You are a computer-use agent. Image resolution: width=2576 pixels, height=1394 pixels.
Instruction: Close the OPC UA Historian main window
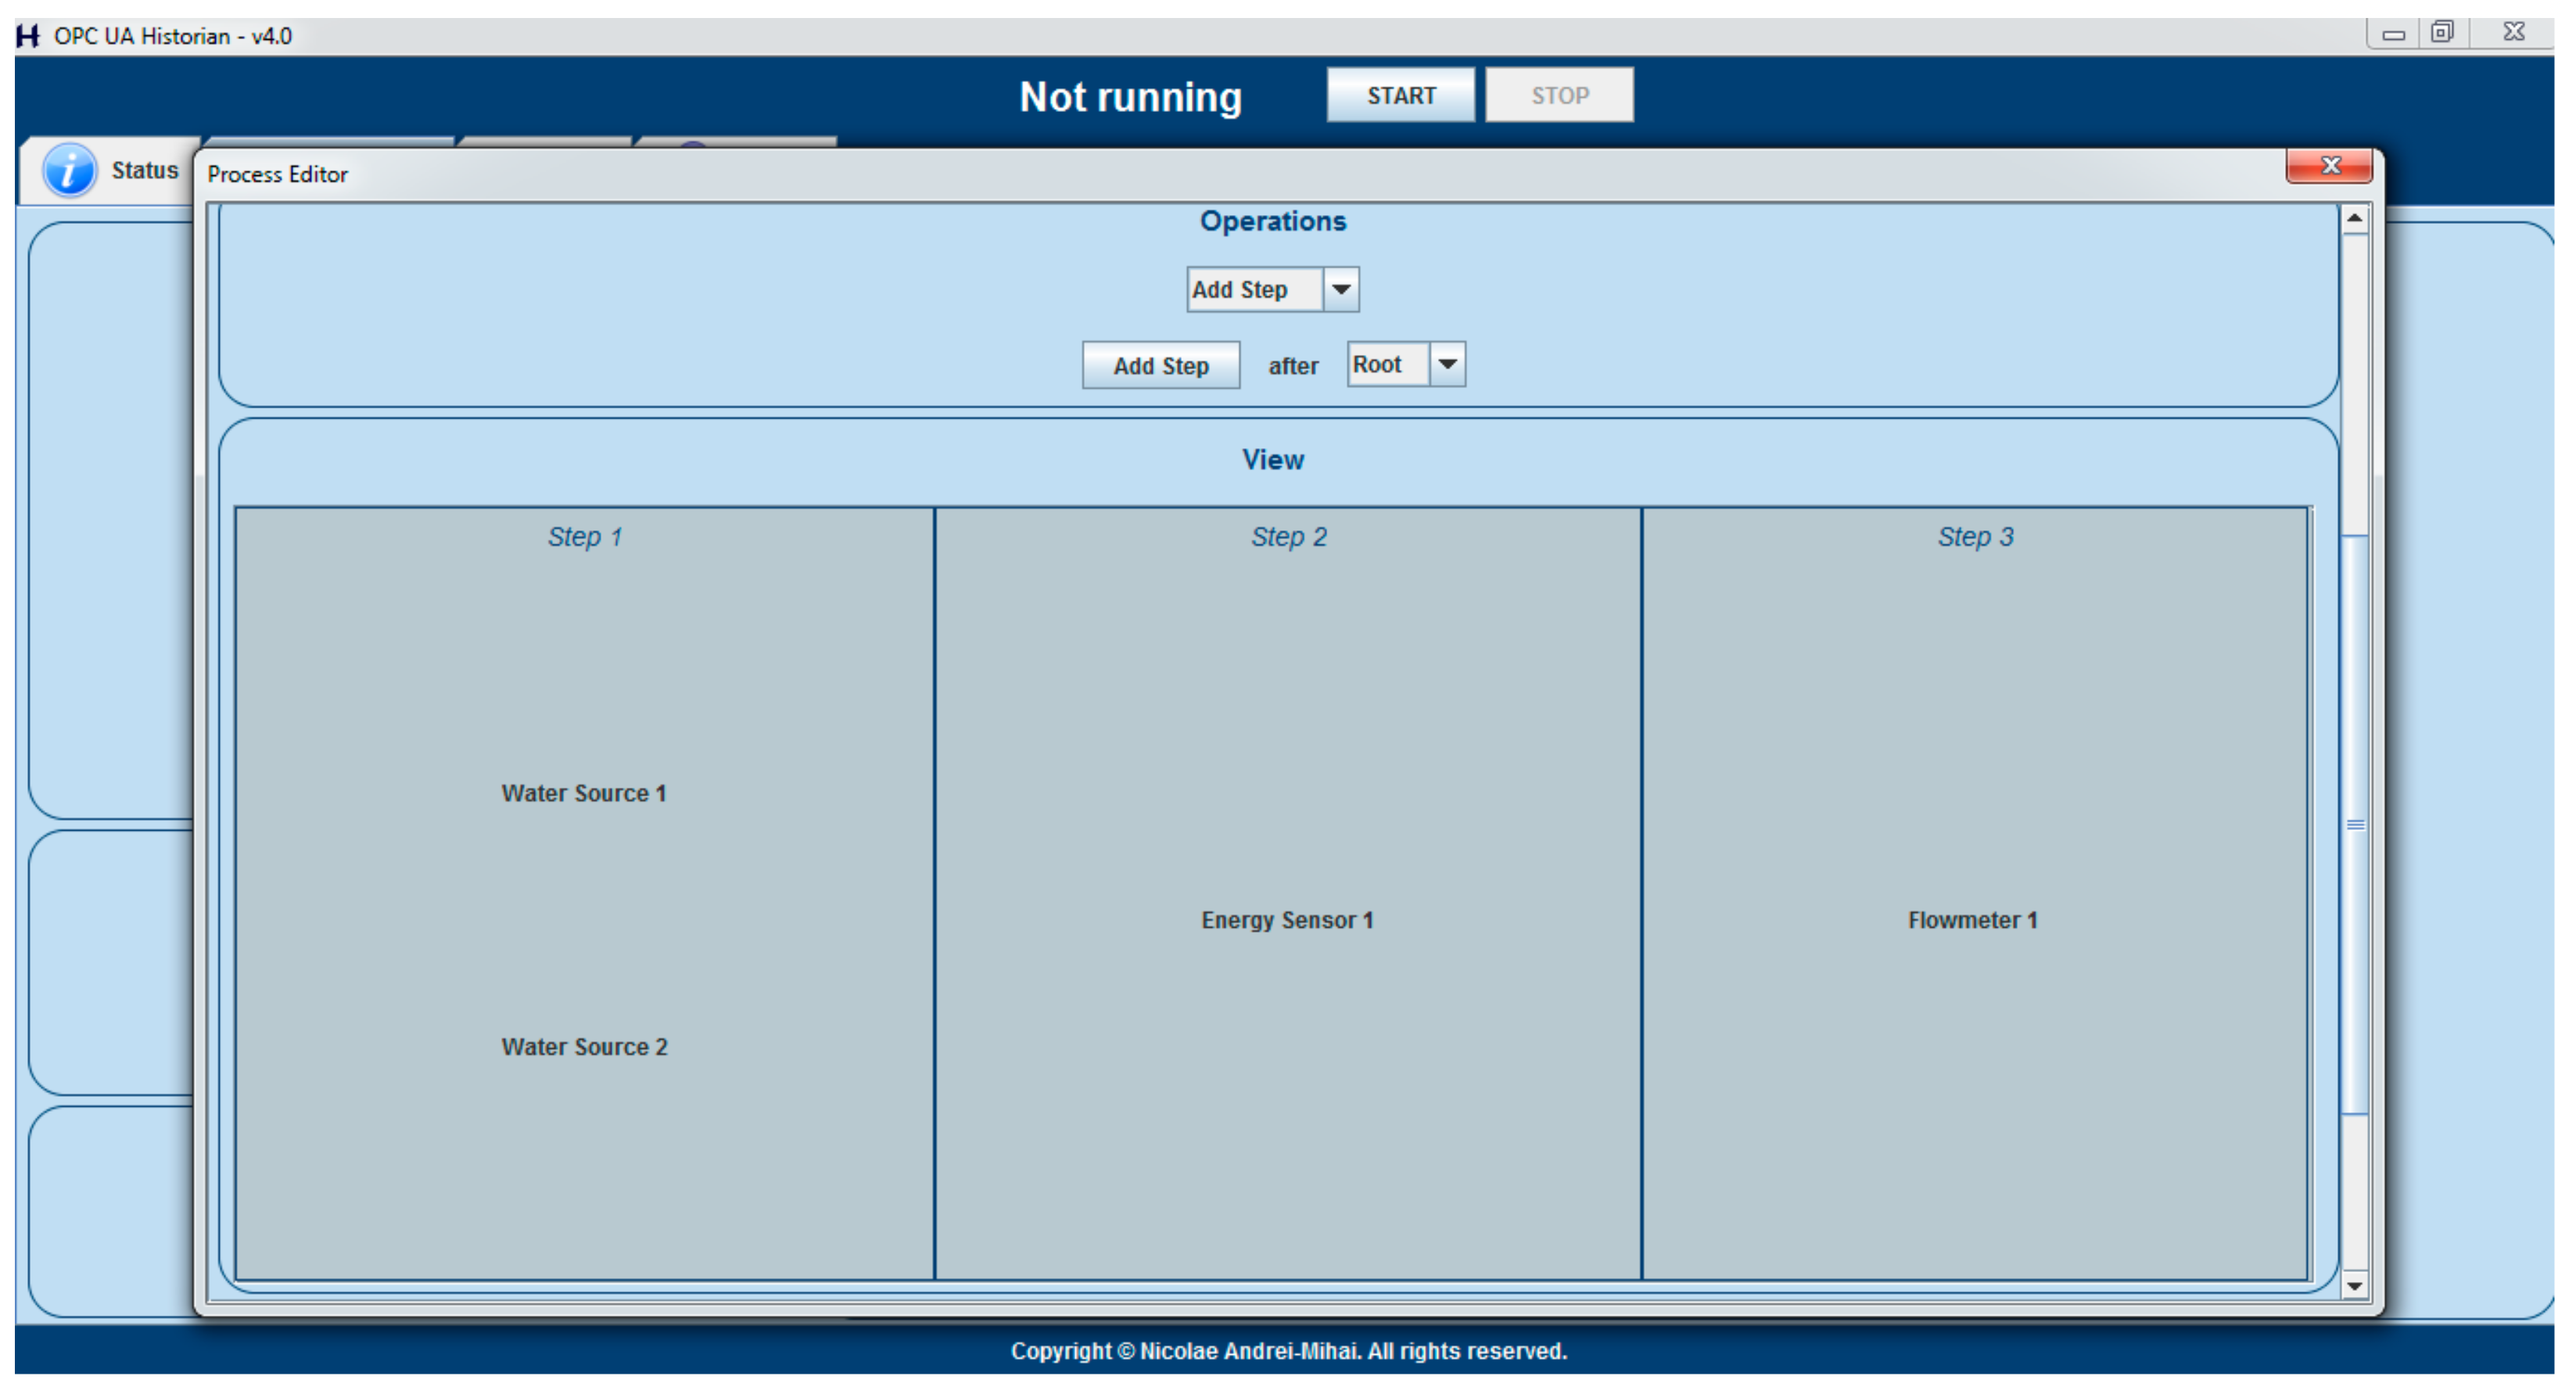2514,33
